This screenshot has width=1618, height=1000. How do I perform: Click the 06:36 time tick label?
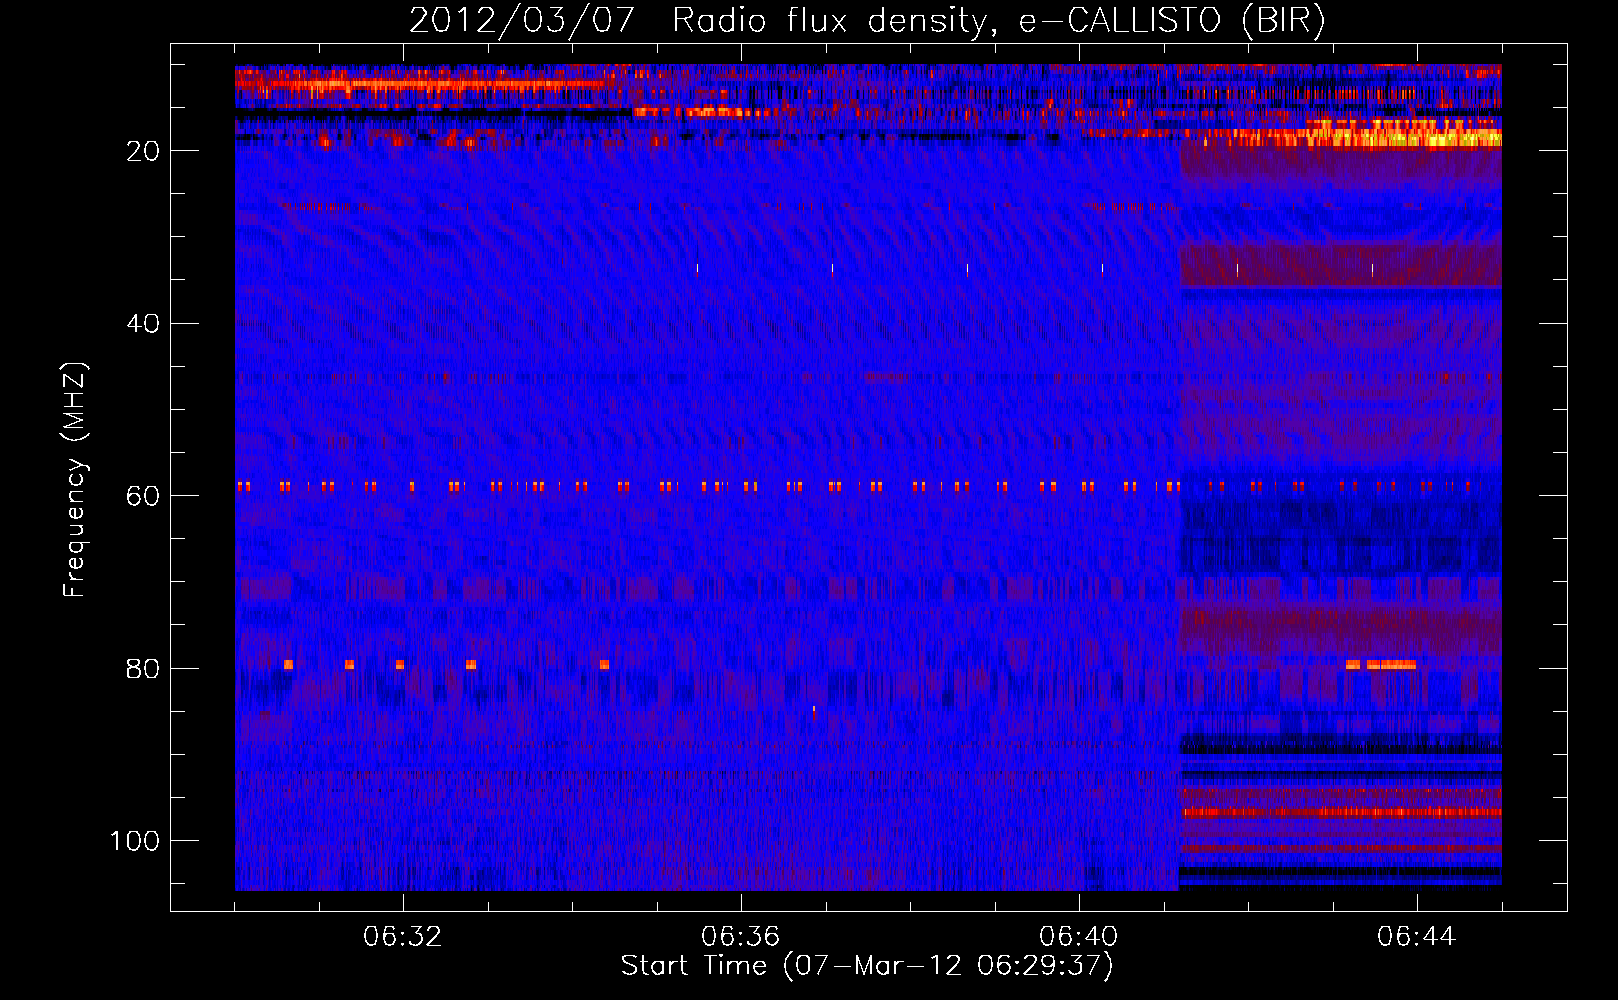741,937
